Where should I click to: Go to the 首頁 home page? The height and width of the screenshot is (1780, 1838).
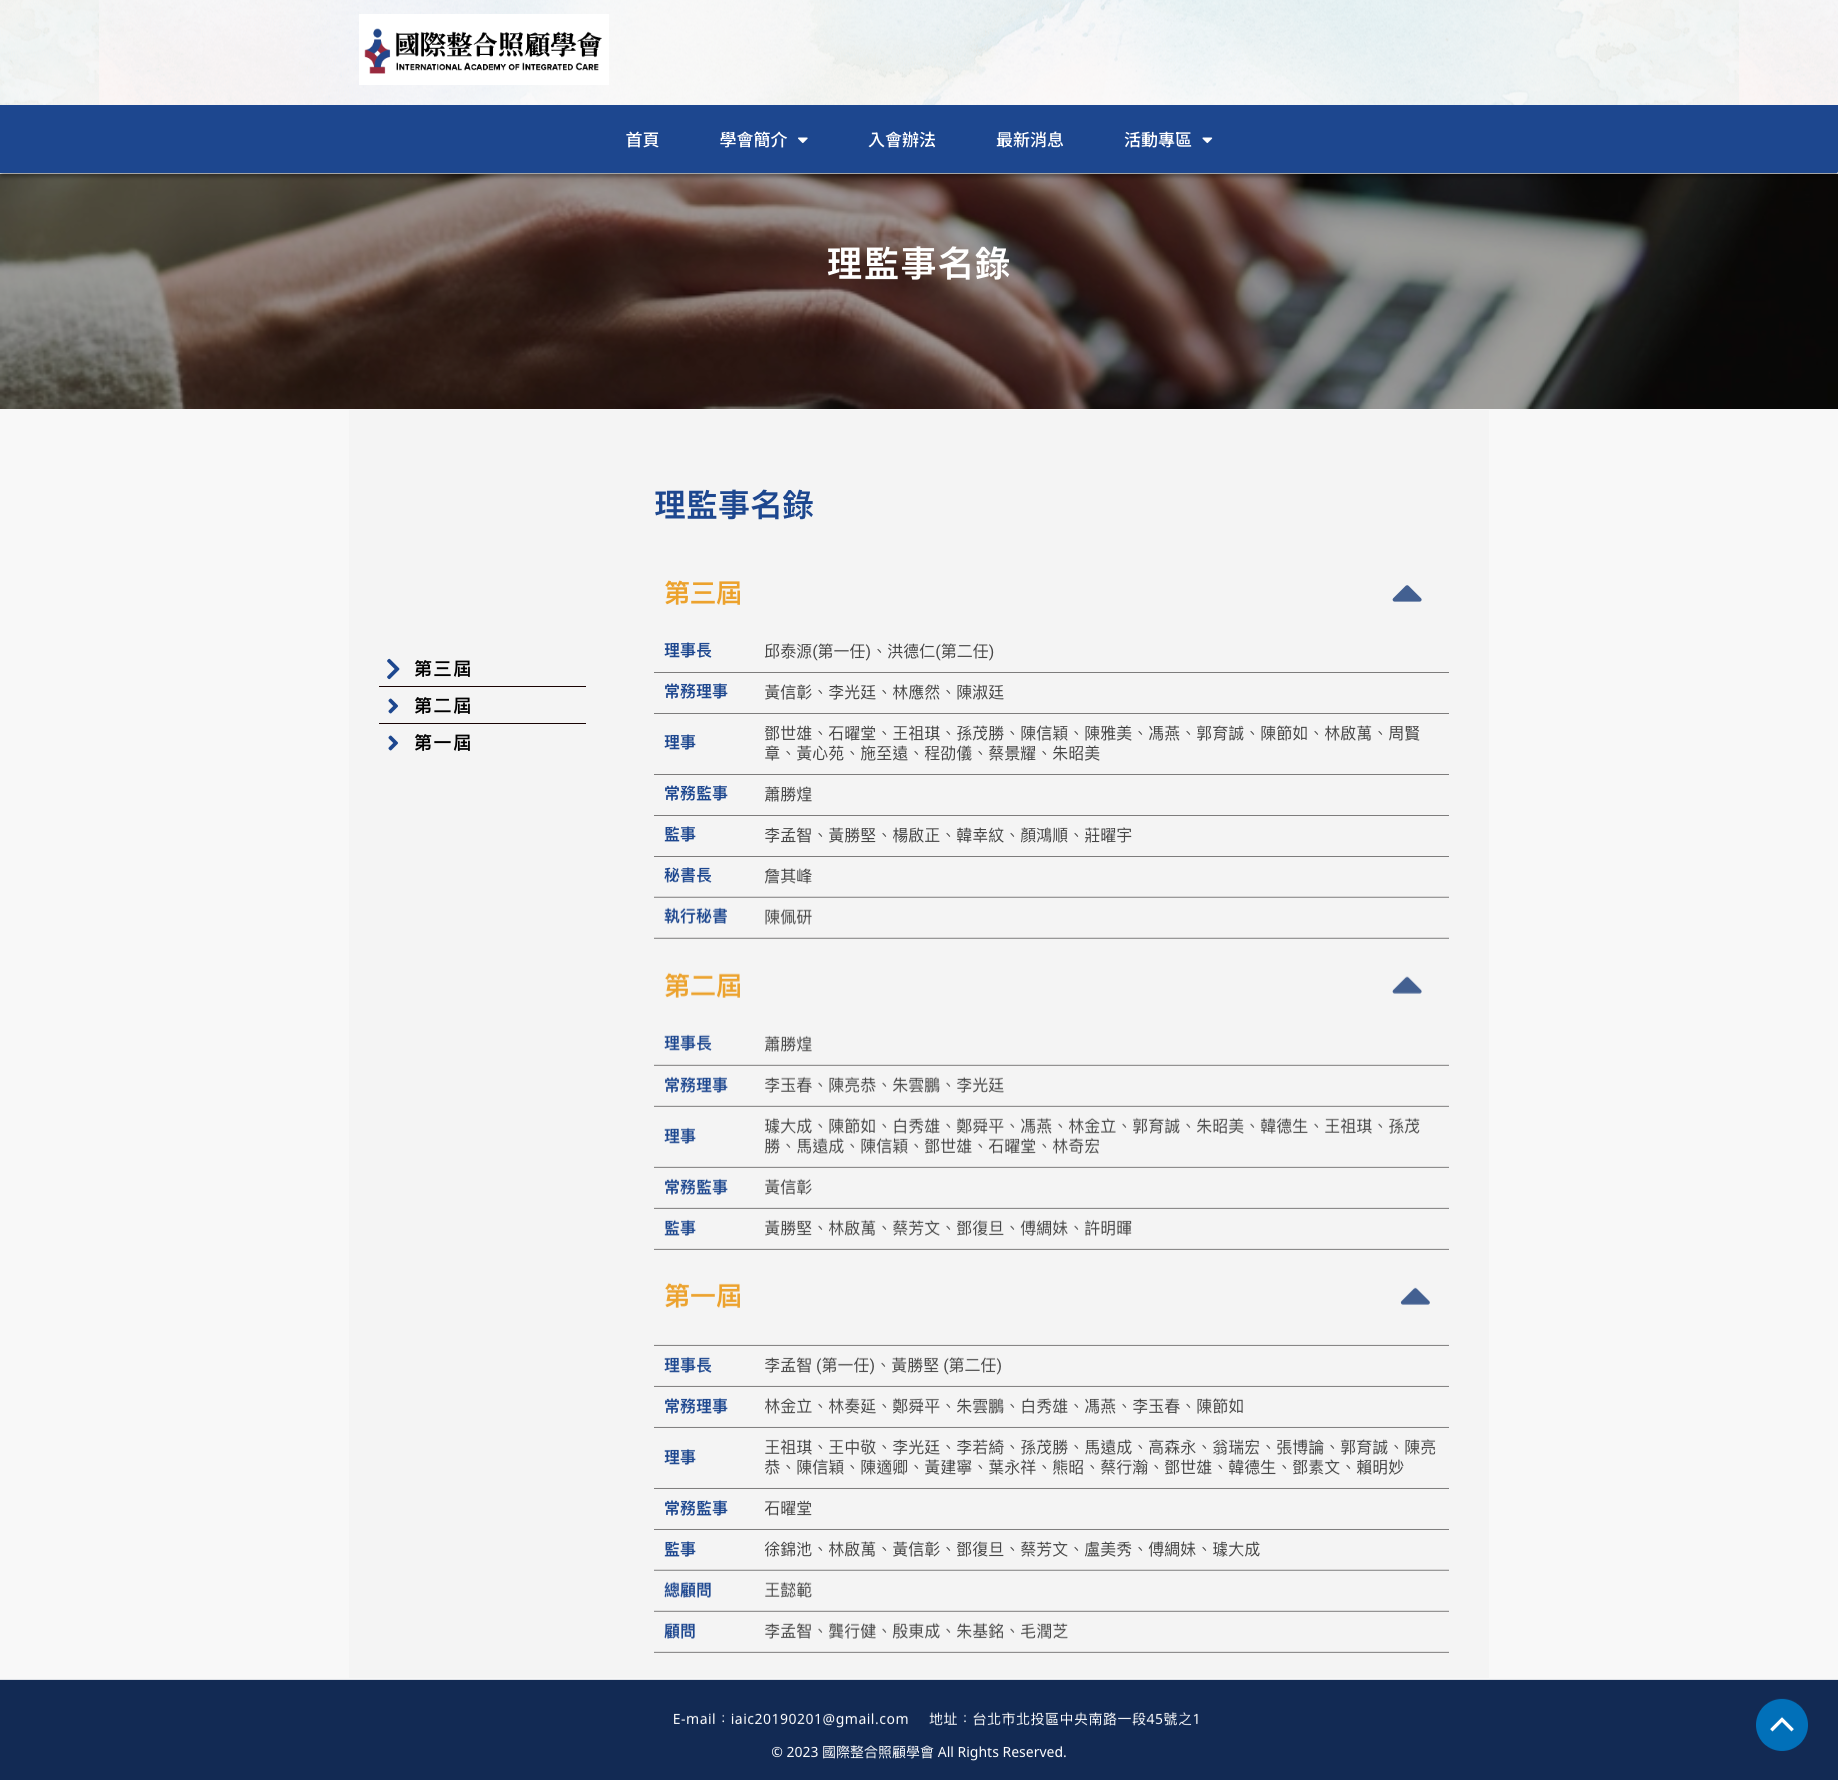(x=642, y=140)
